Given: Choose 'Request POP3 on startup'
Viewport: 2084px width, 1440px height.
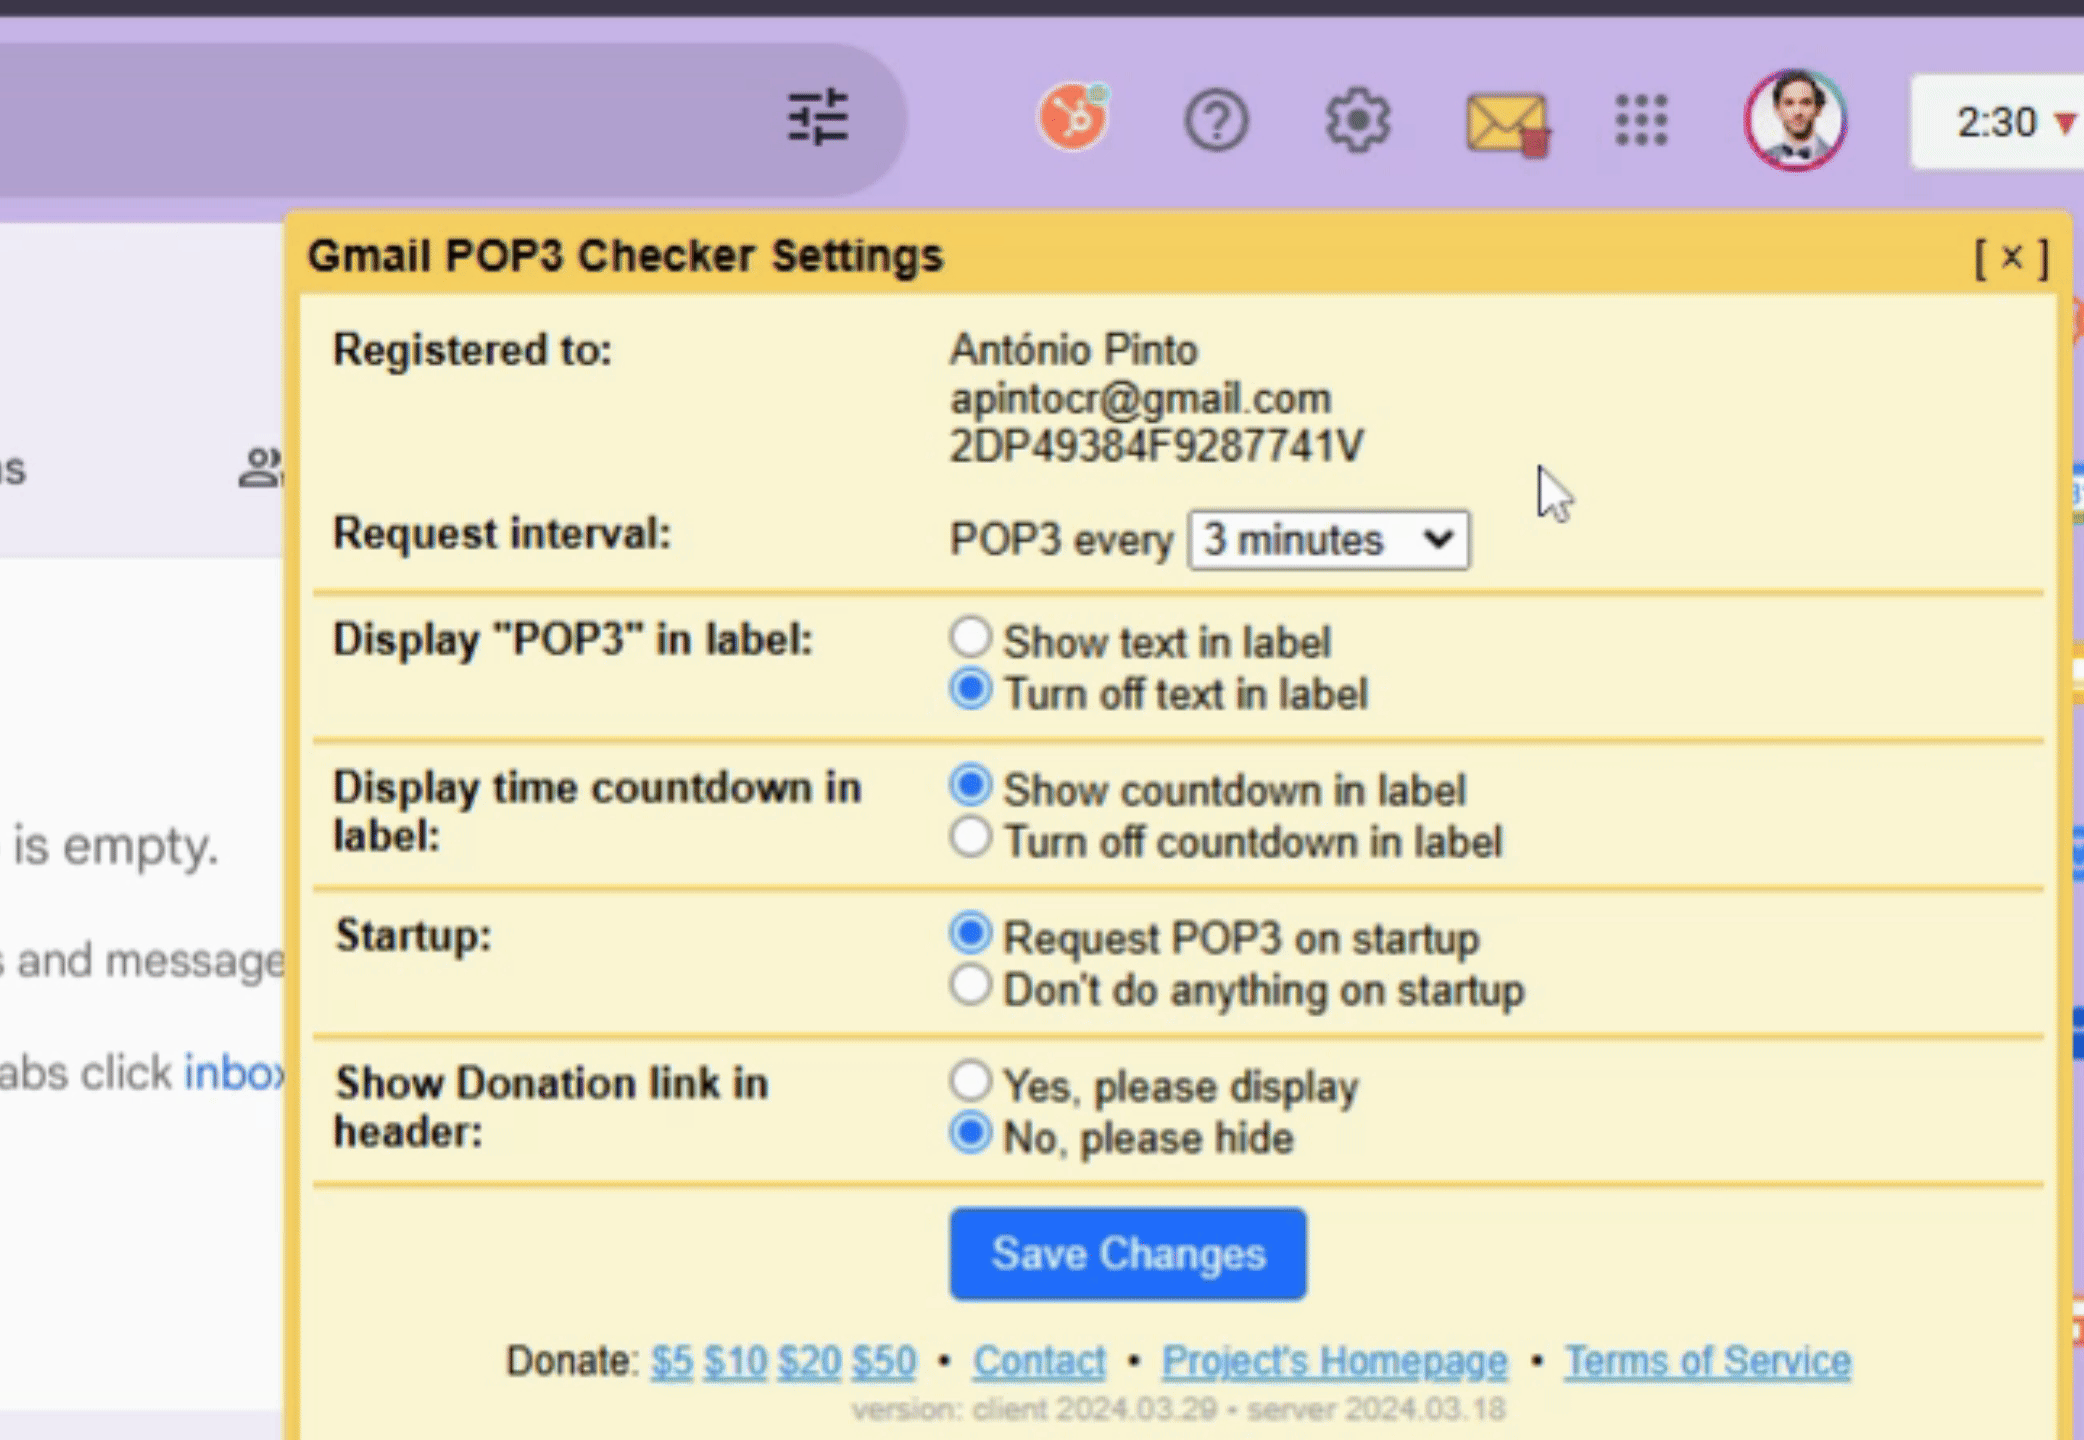Looking at the screenshot, I should (970, 933).
